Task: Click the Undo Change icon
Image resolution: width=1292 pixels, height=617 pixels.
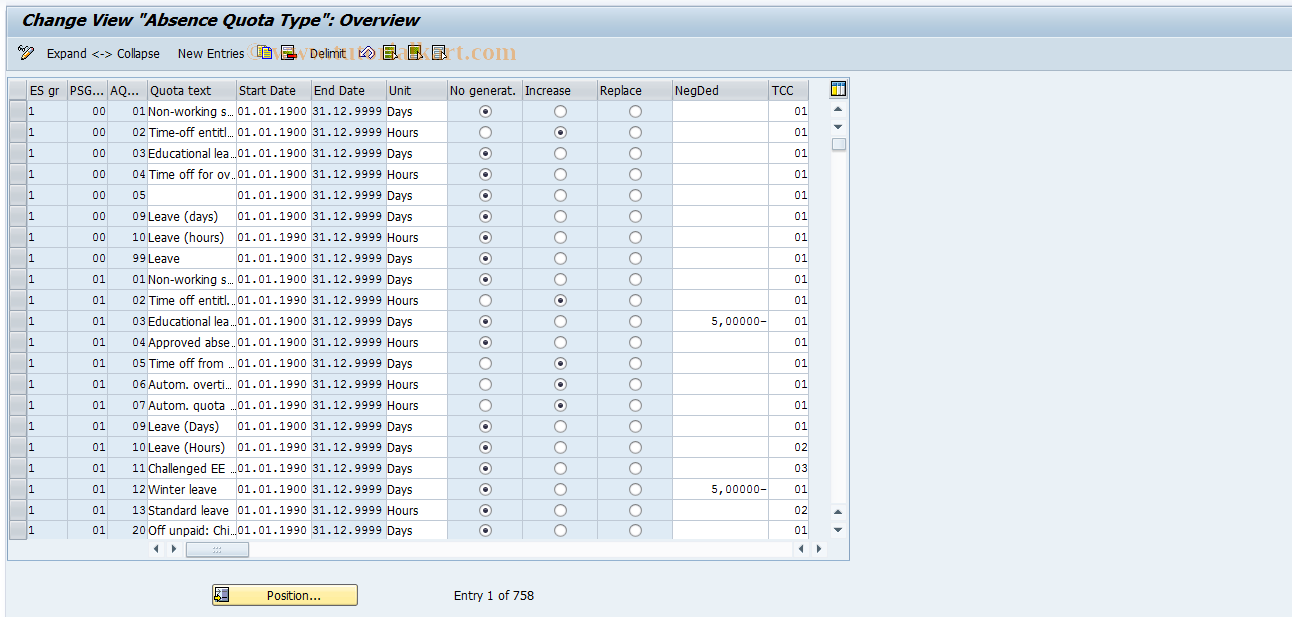Action: (367, 53)
